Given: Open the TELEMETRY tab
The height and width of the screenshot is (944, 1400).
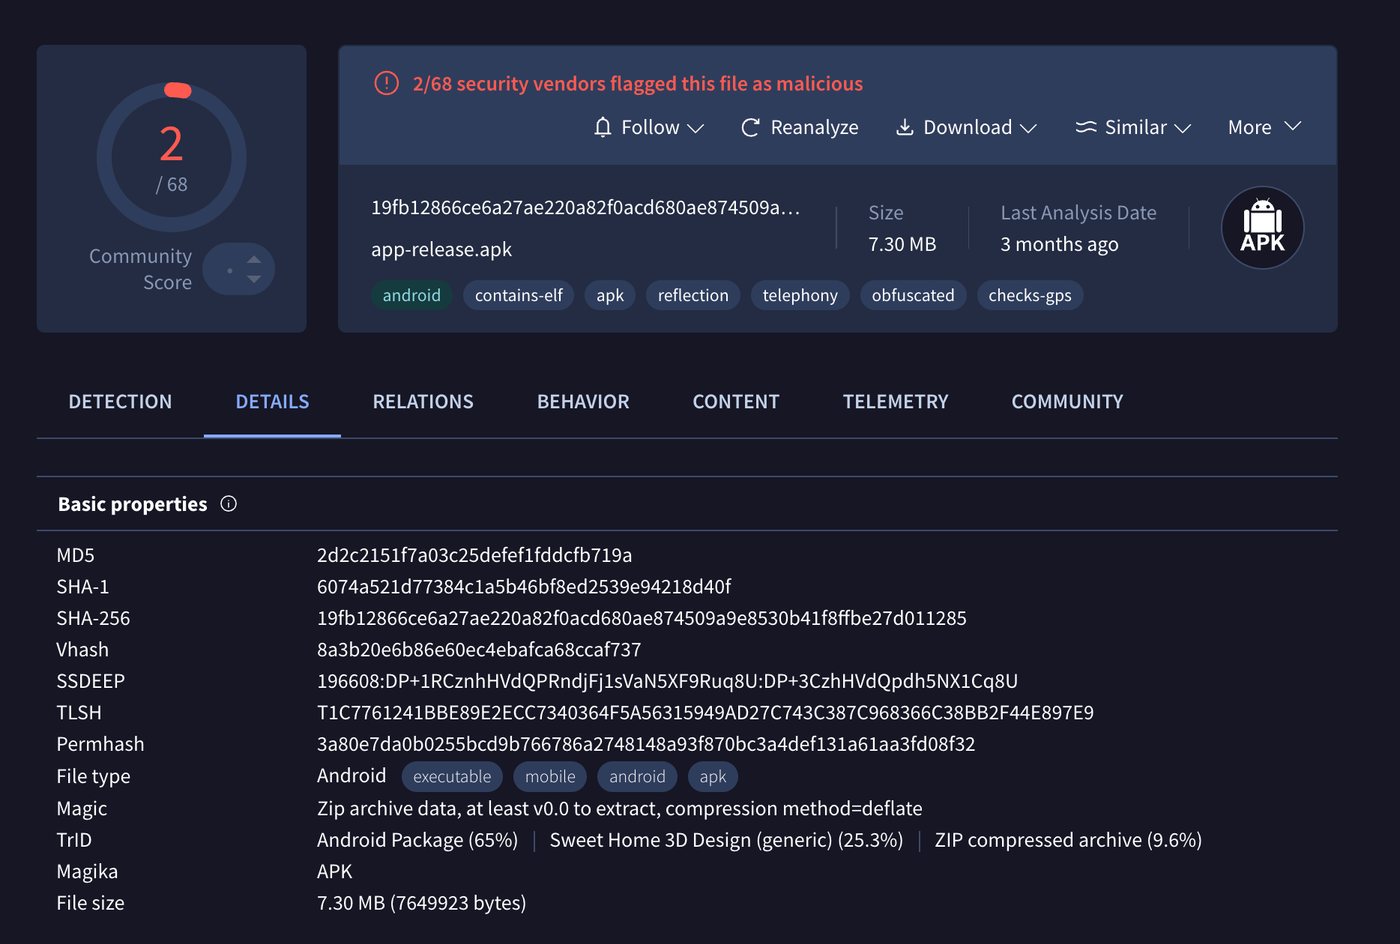Looking at the screenshot, I should [x=895, y=401].
